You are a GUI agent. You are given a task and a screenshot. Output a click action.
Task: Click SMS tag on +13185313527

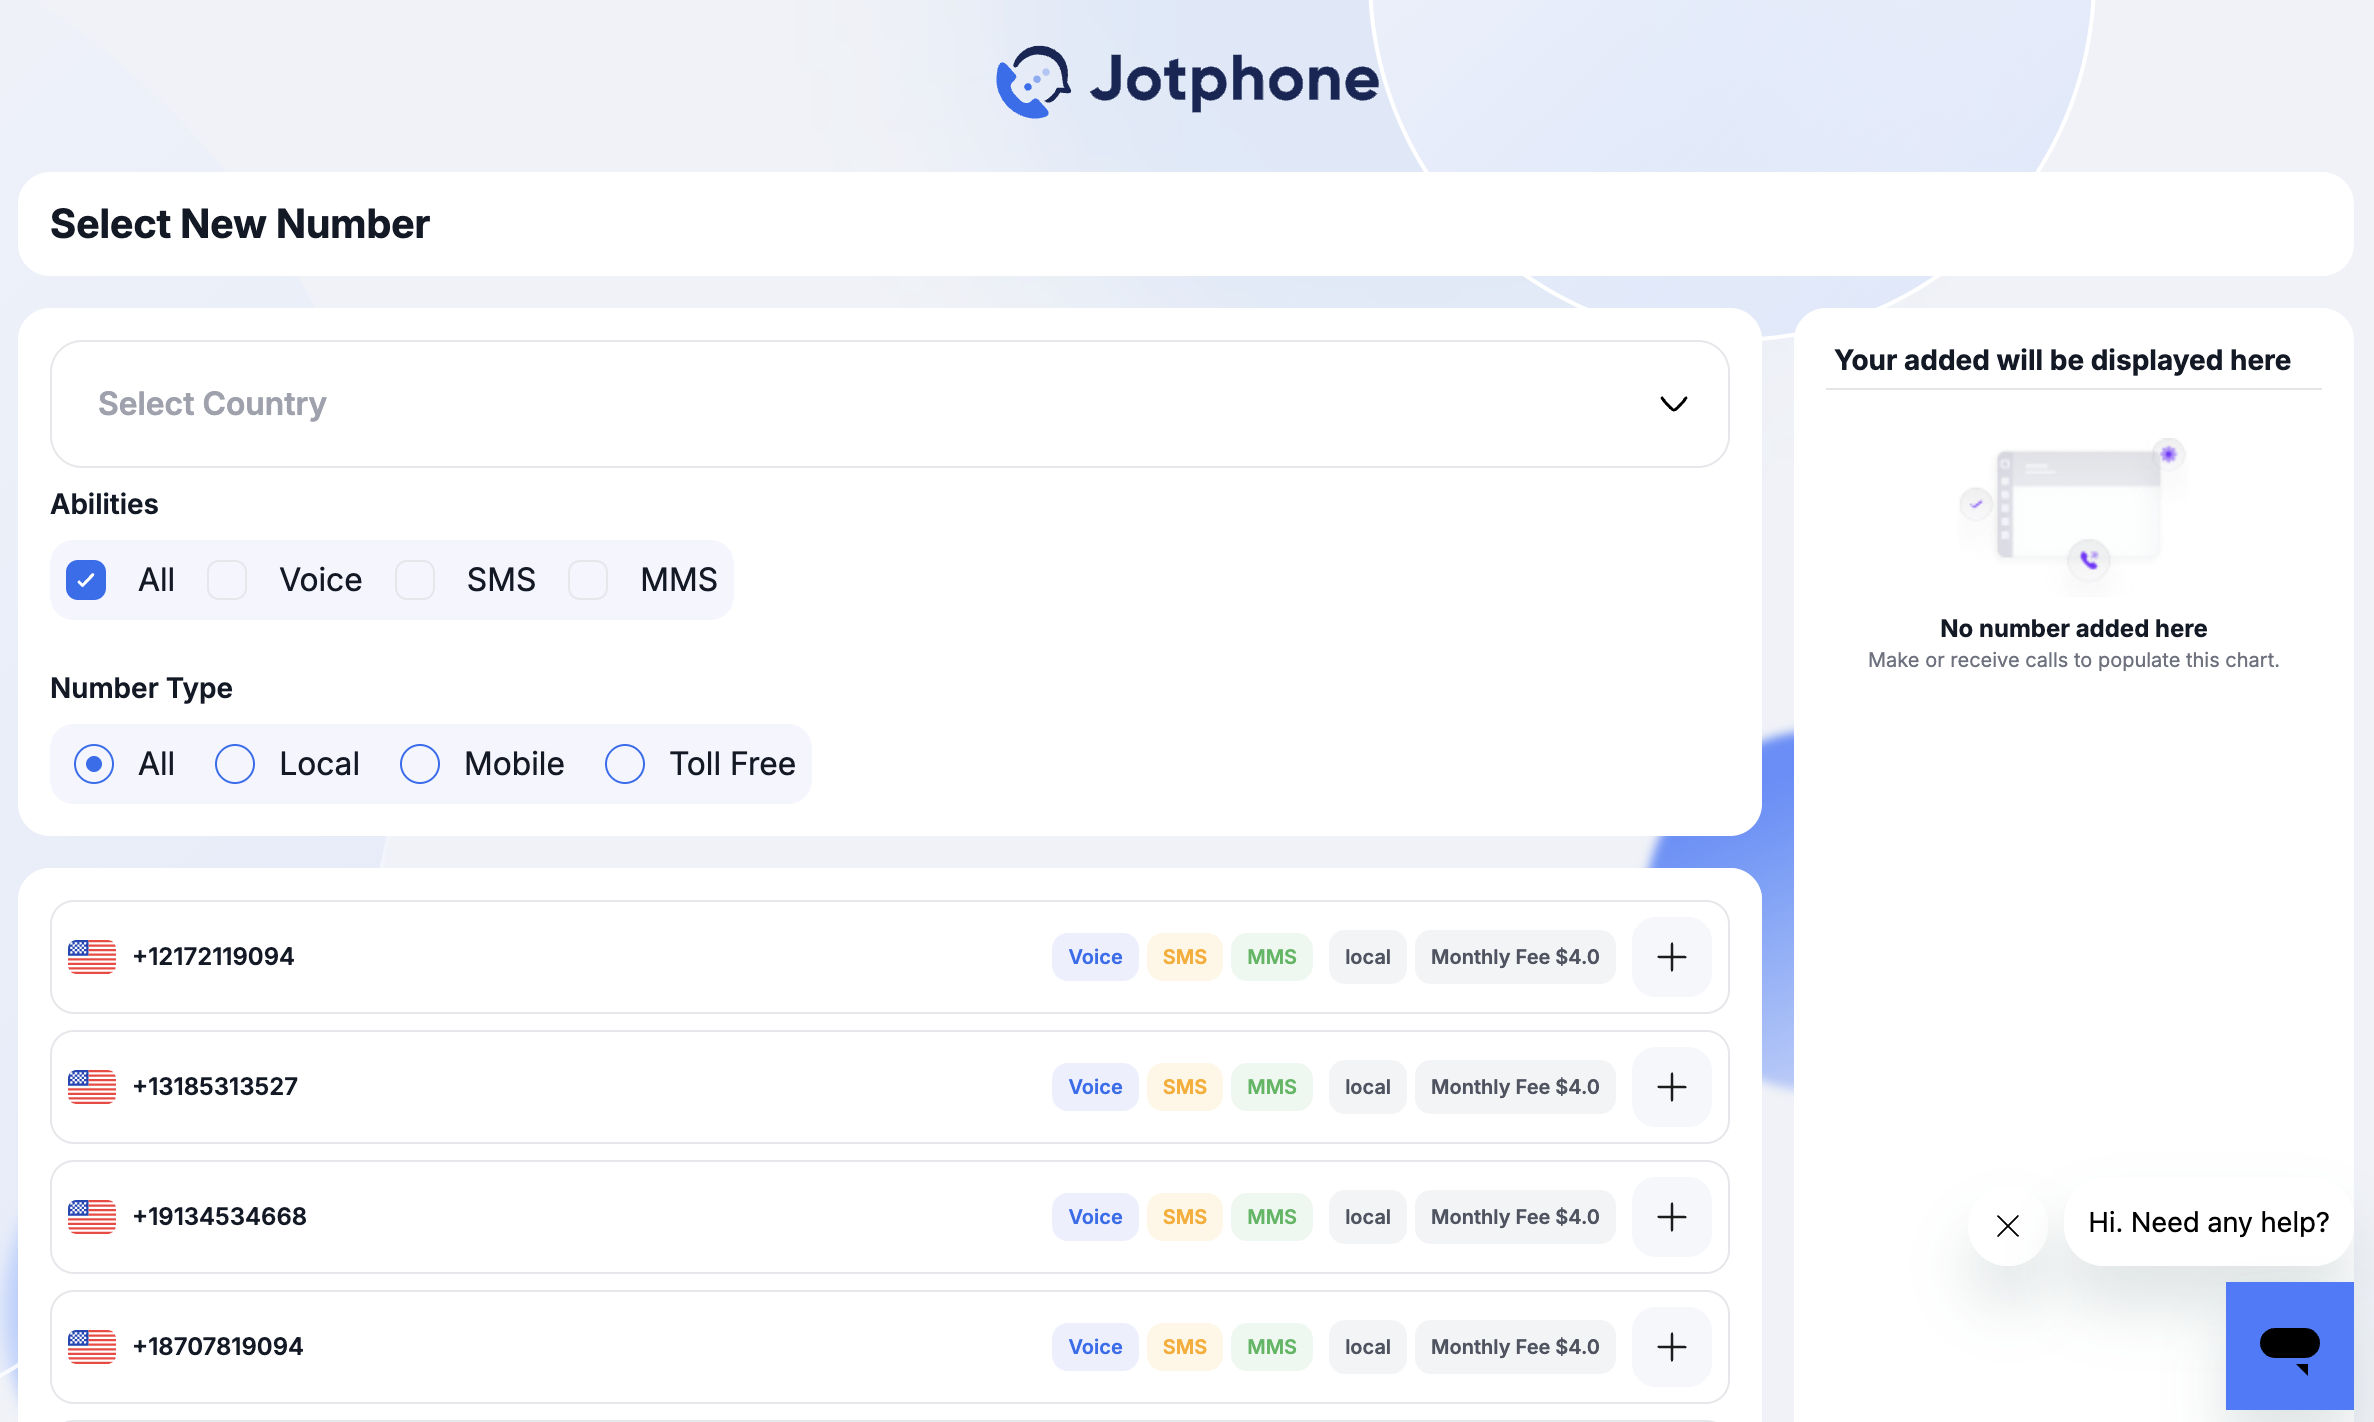1185,1087
